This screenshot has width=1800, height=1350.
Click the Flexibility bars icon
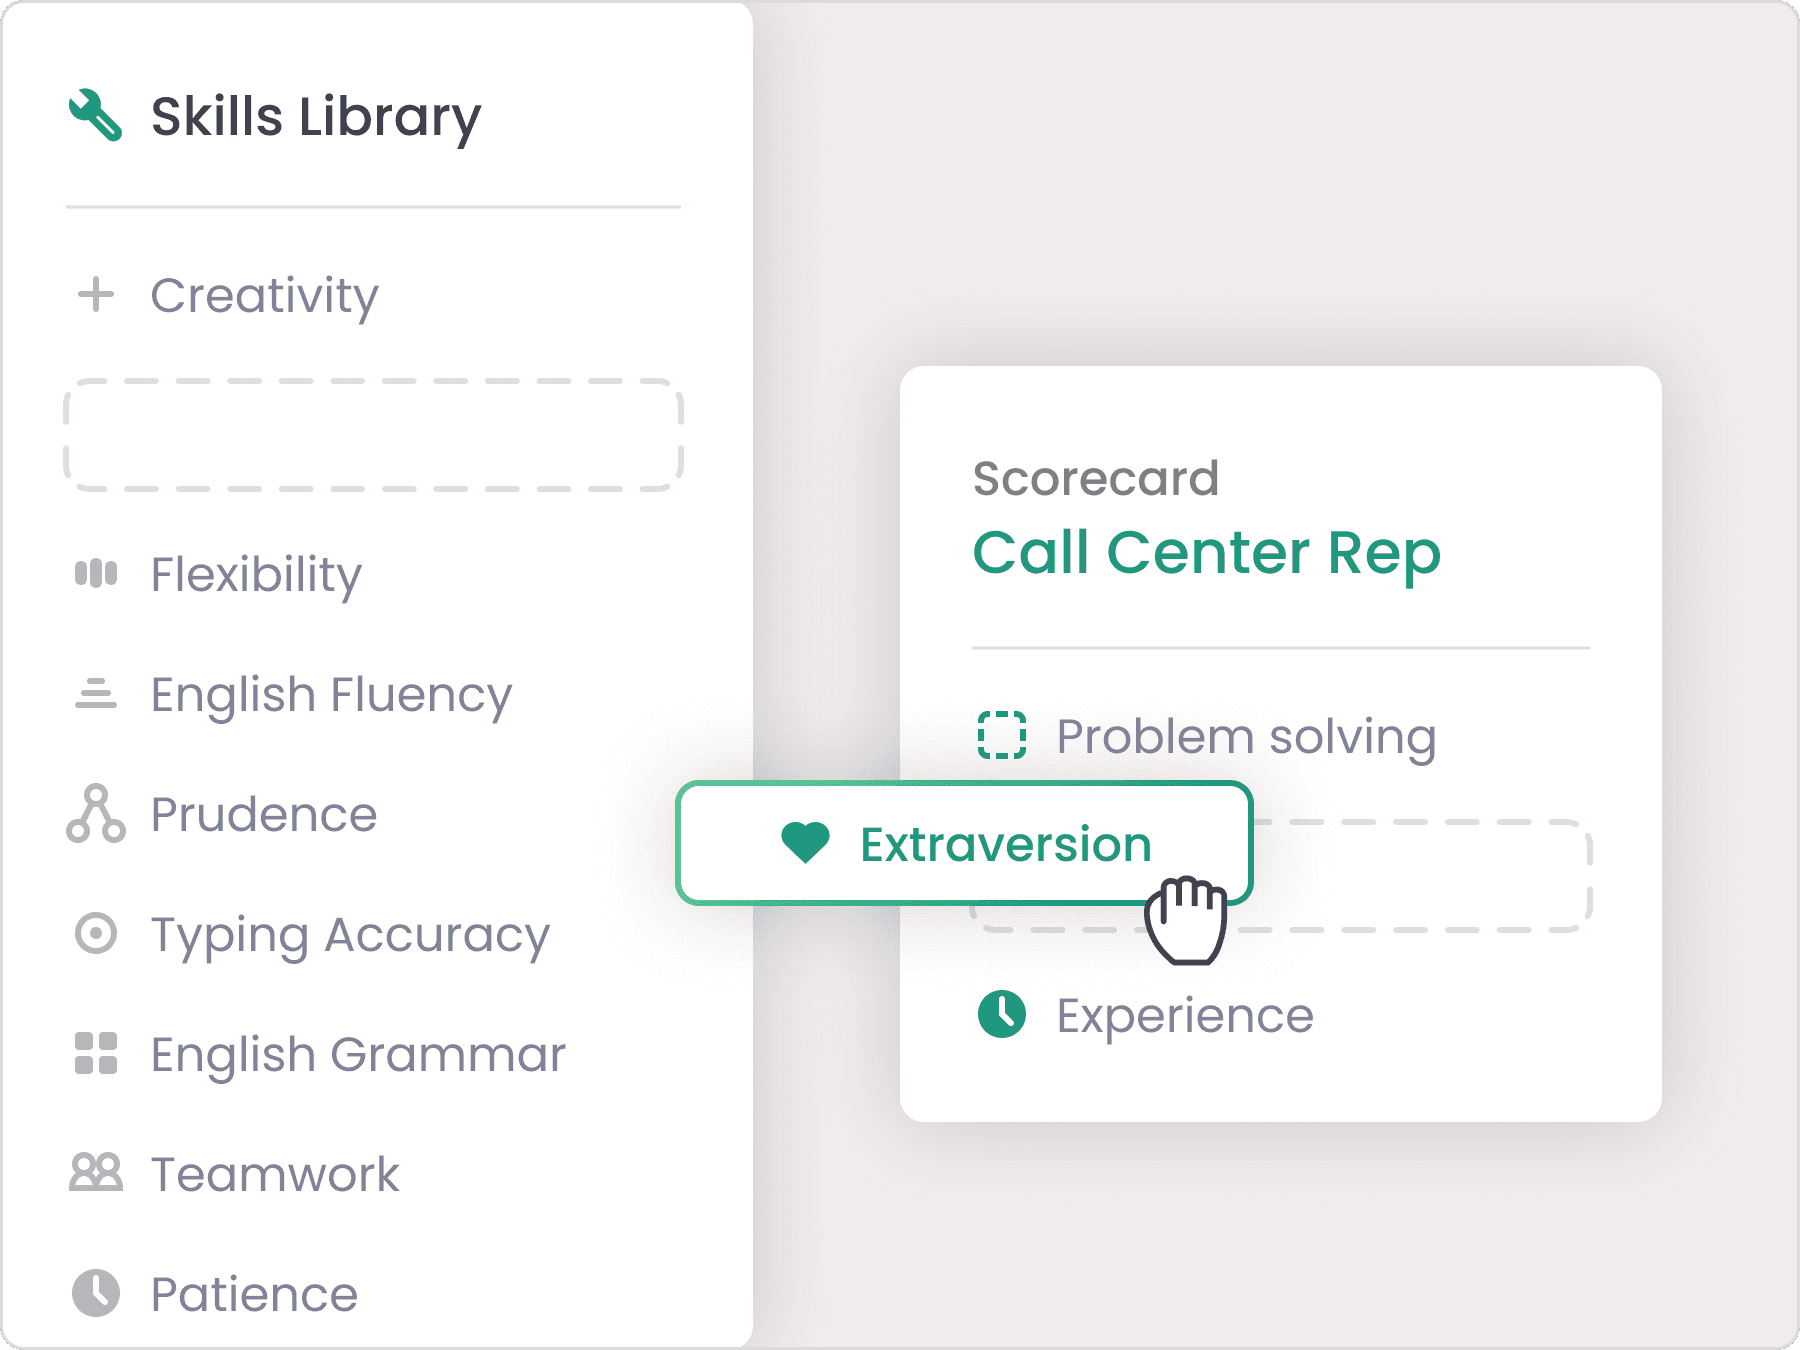(x=96, y=574)
